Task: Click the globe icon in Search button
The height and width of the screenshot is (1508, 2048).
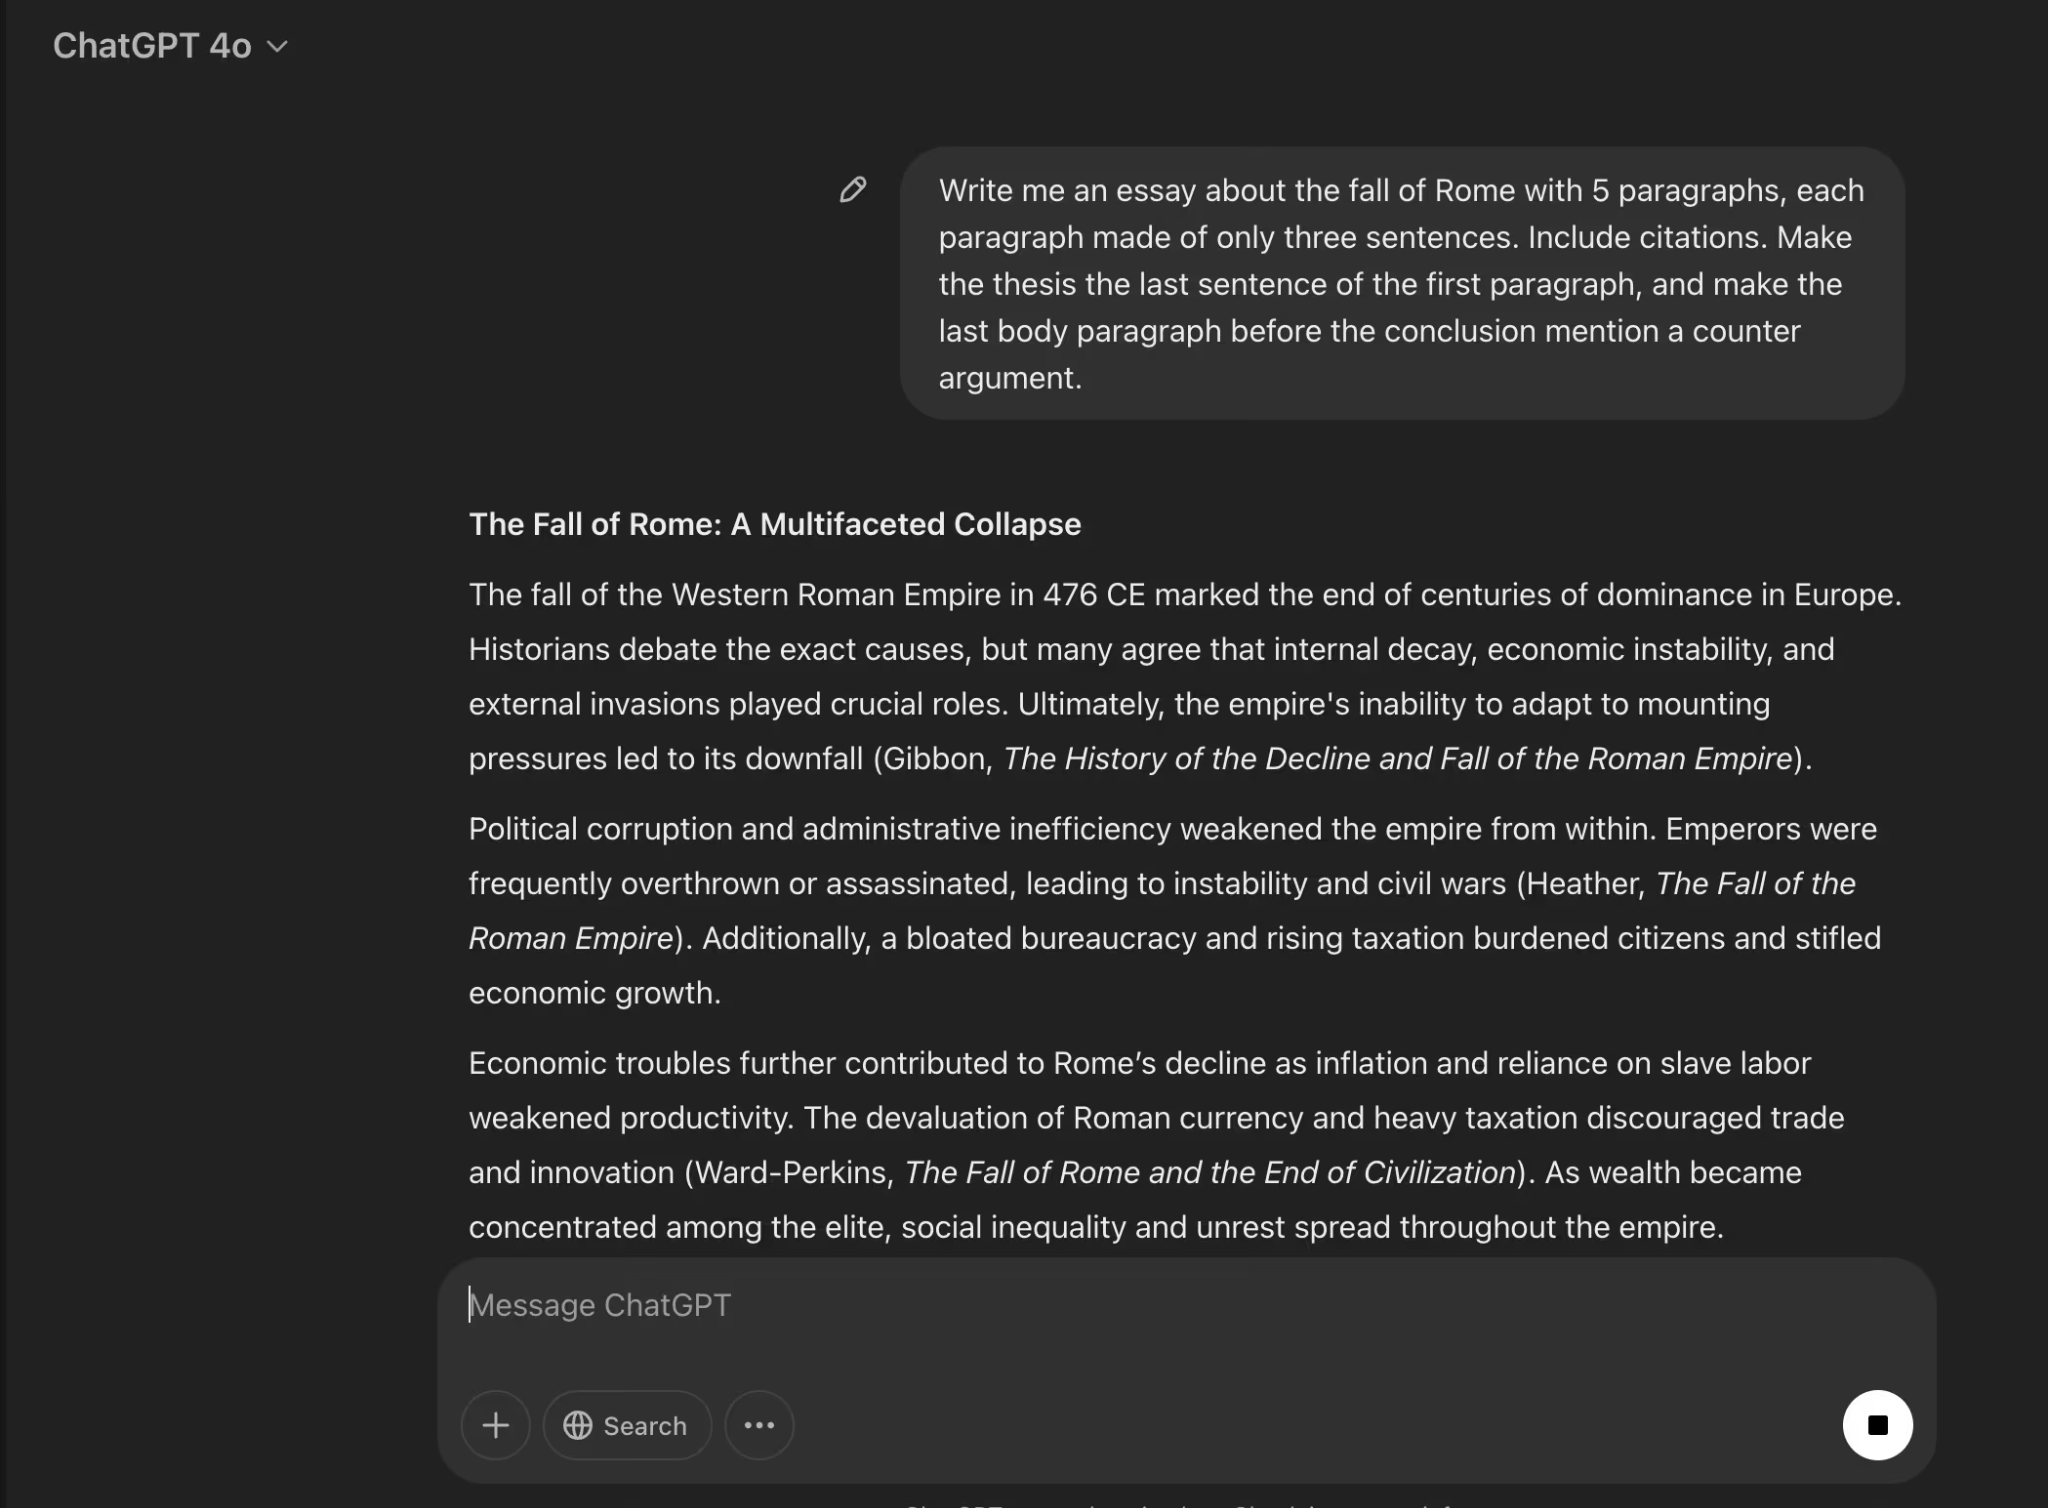Action: [577, 1425]
